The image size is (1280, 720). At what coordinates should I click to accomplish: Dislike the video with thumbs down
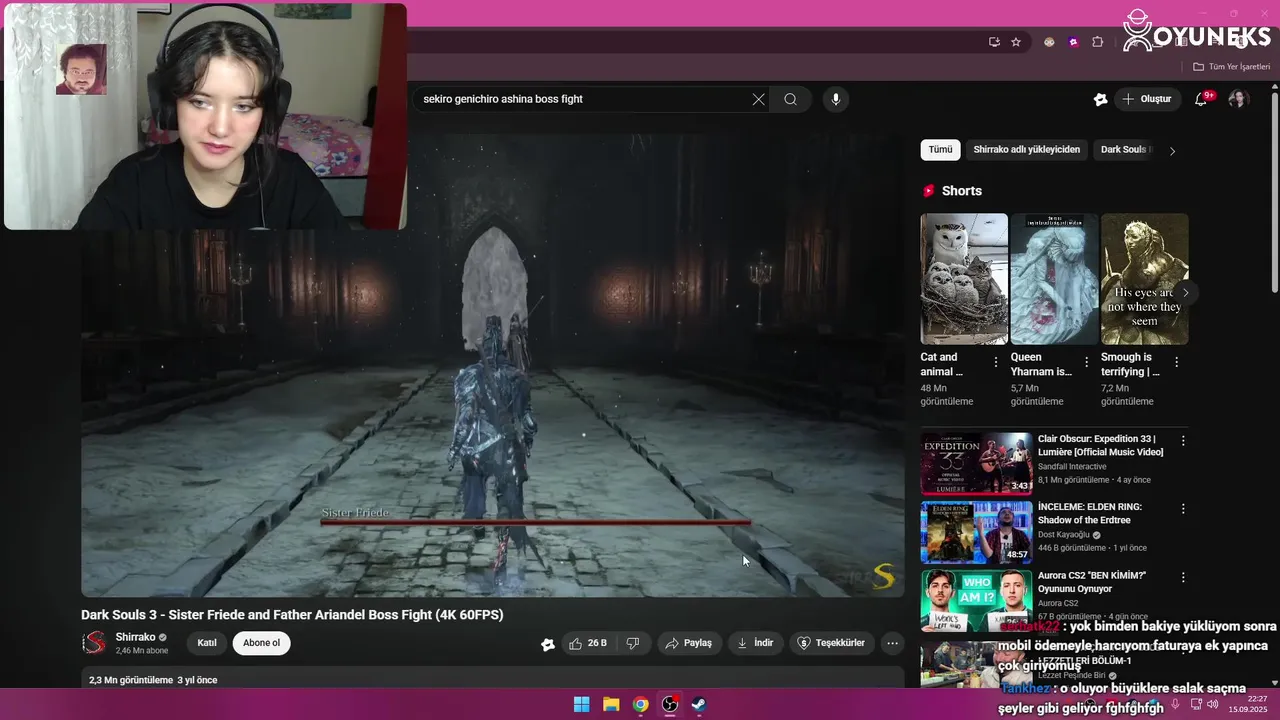[x=633, y=643]
